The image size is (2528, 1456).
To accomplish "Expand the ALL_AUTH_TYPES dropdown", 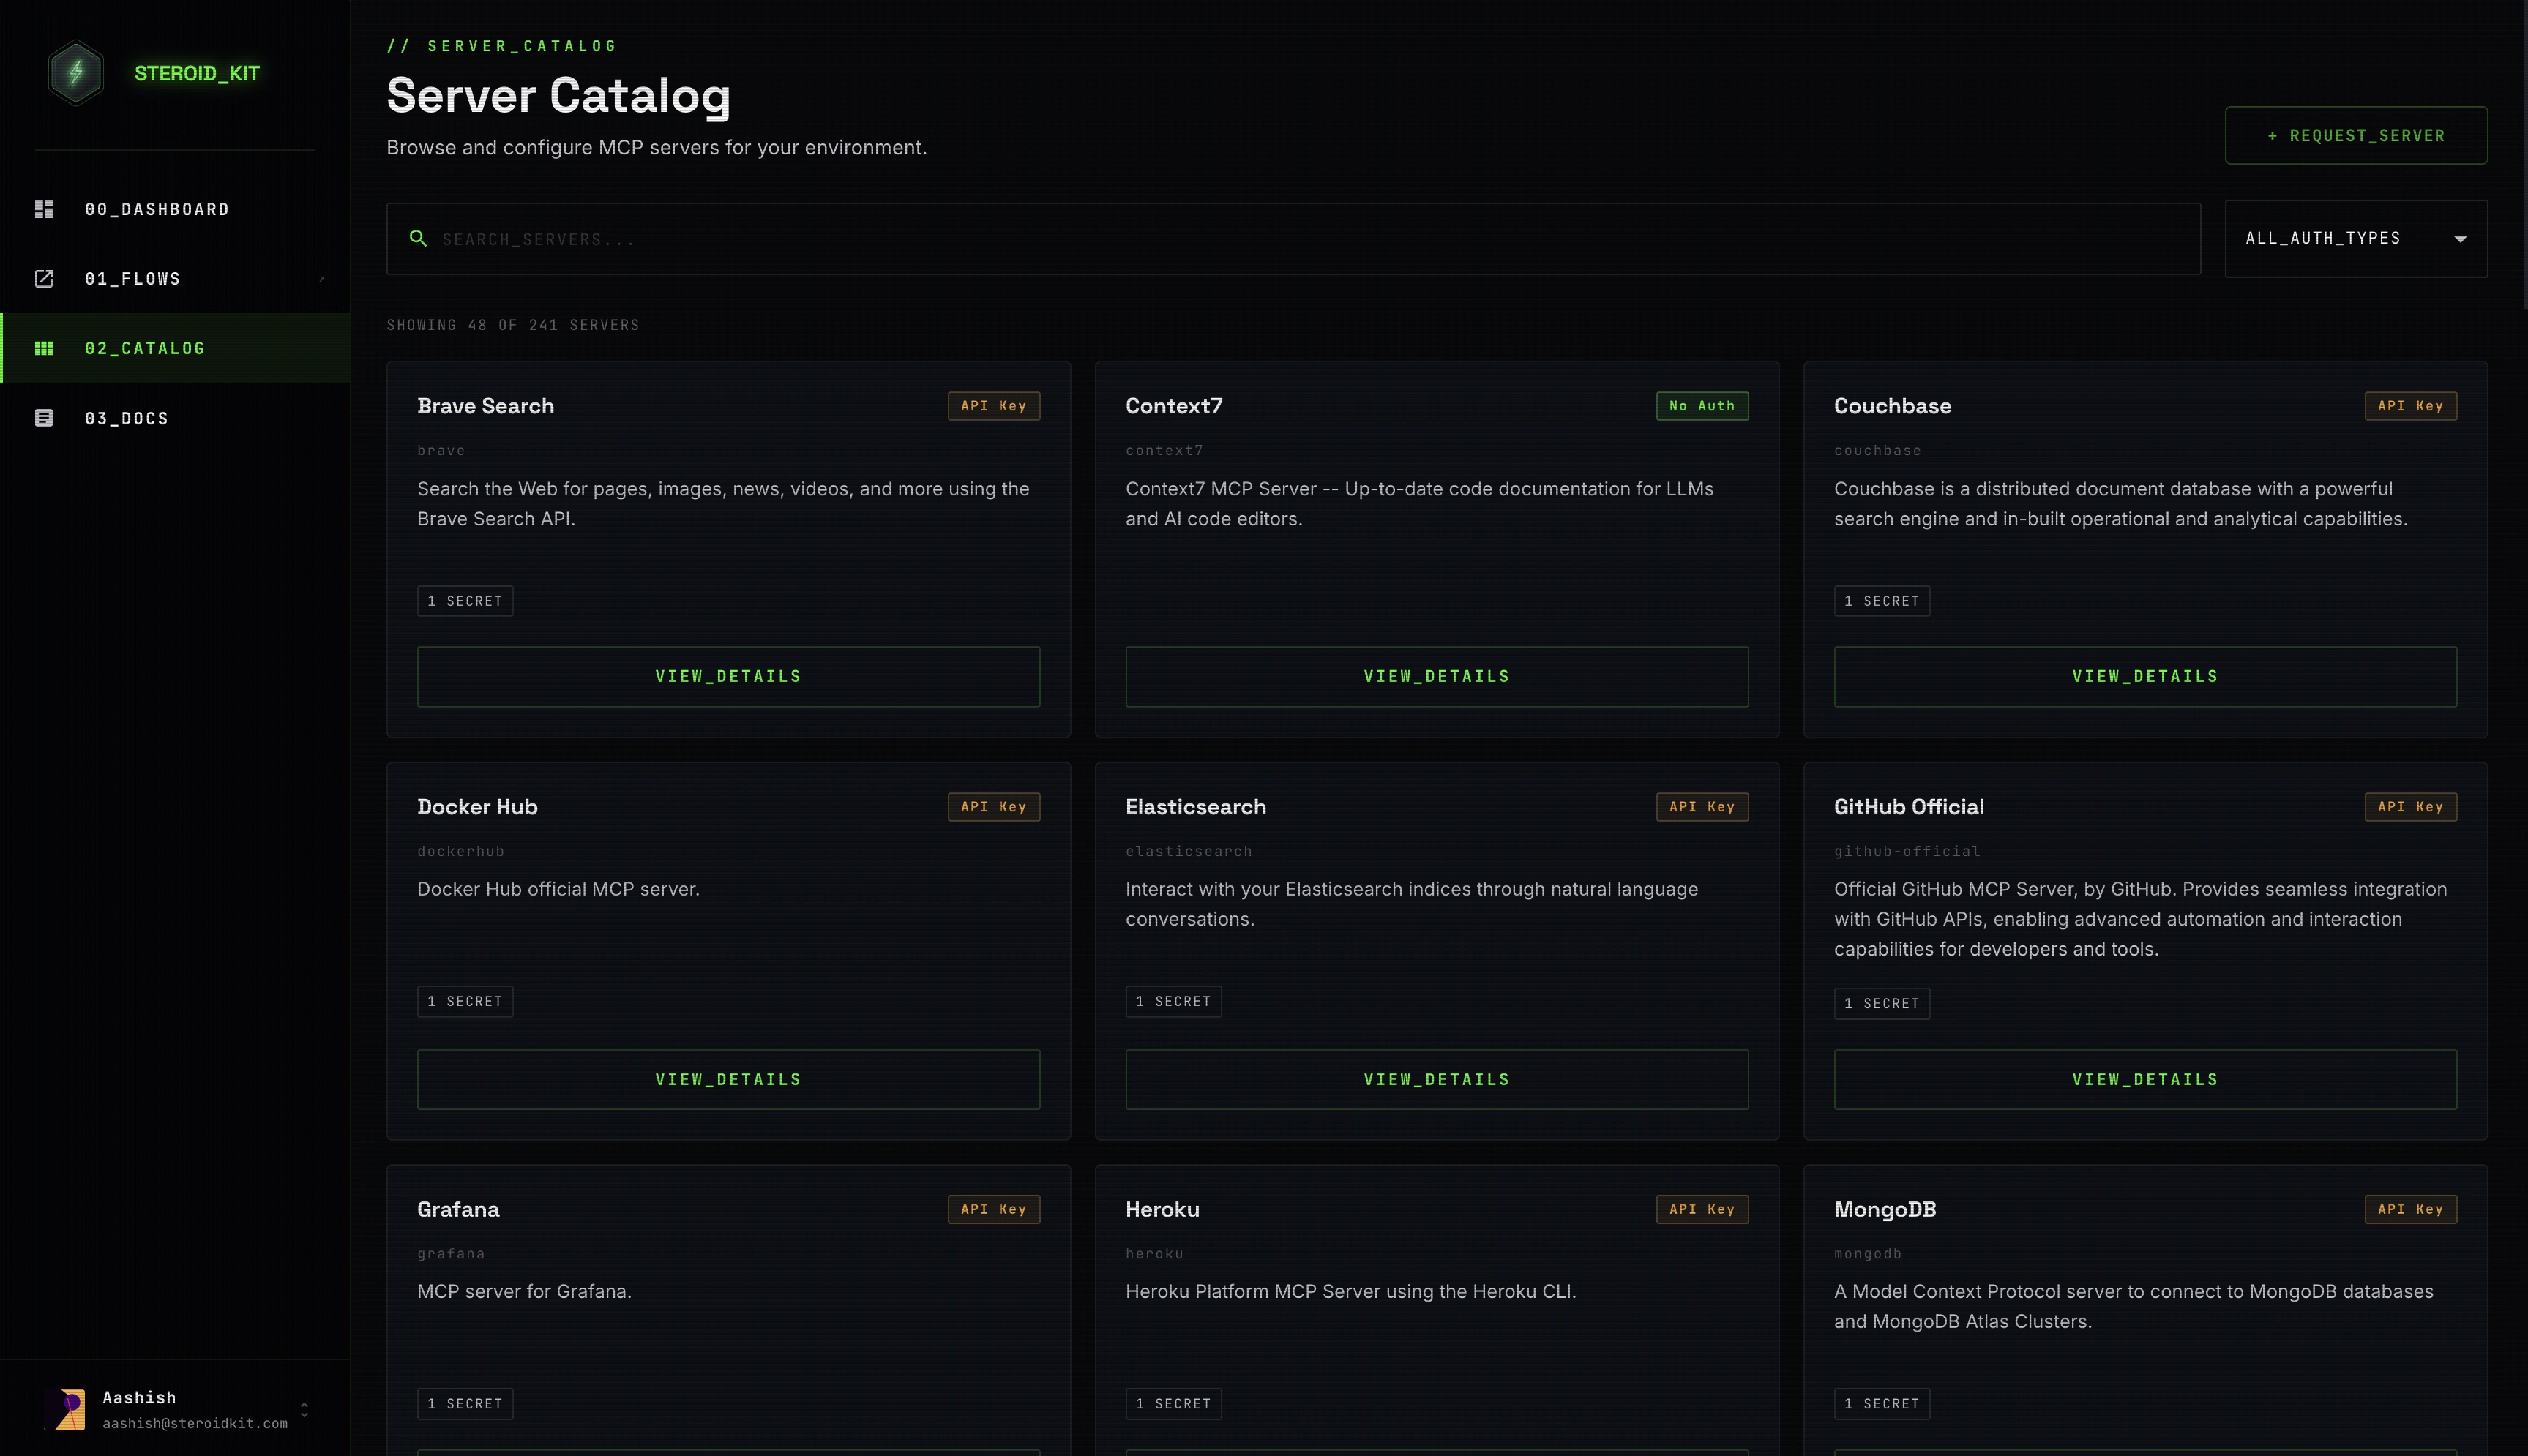I will click(2356, 238).
